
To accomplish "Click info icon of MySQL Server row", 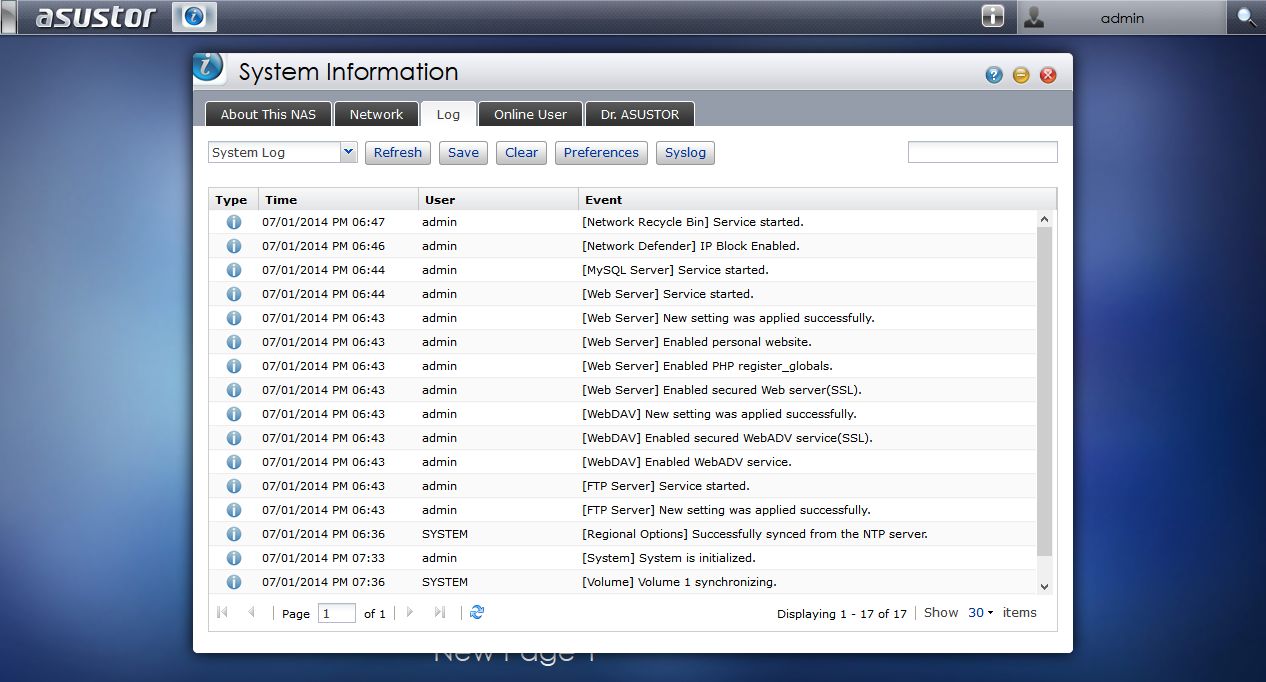I will [x=234, y=270].
